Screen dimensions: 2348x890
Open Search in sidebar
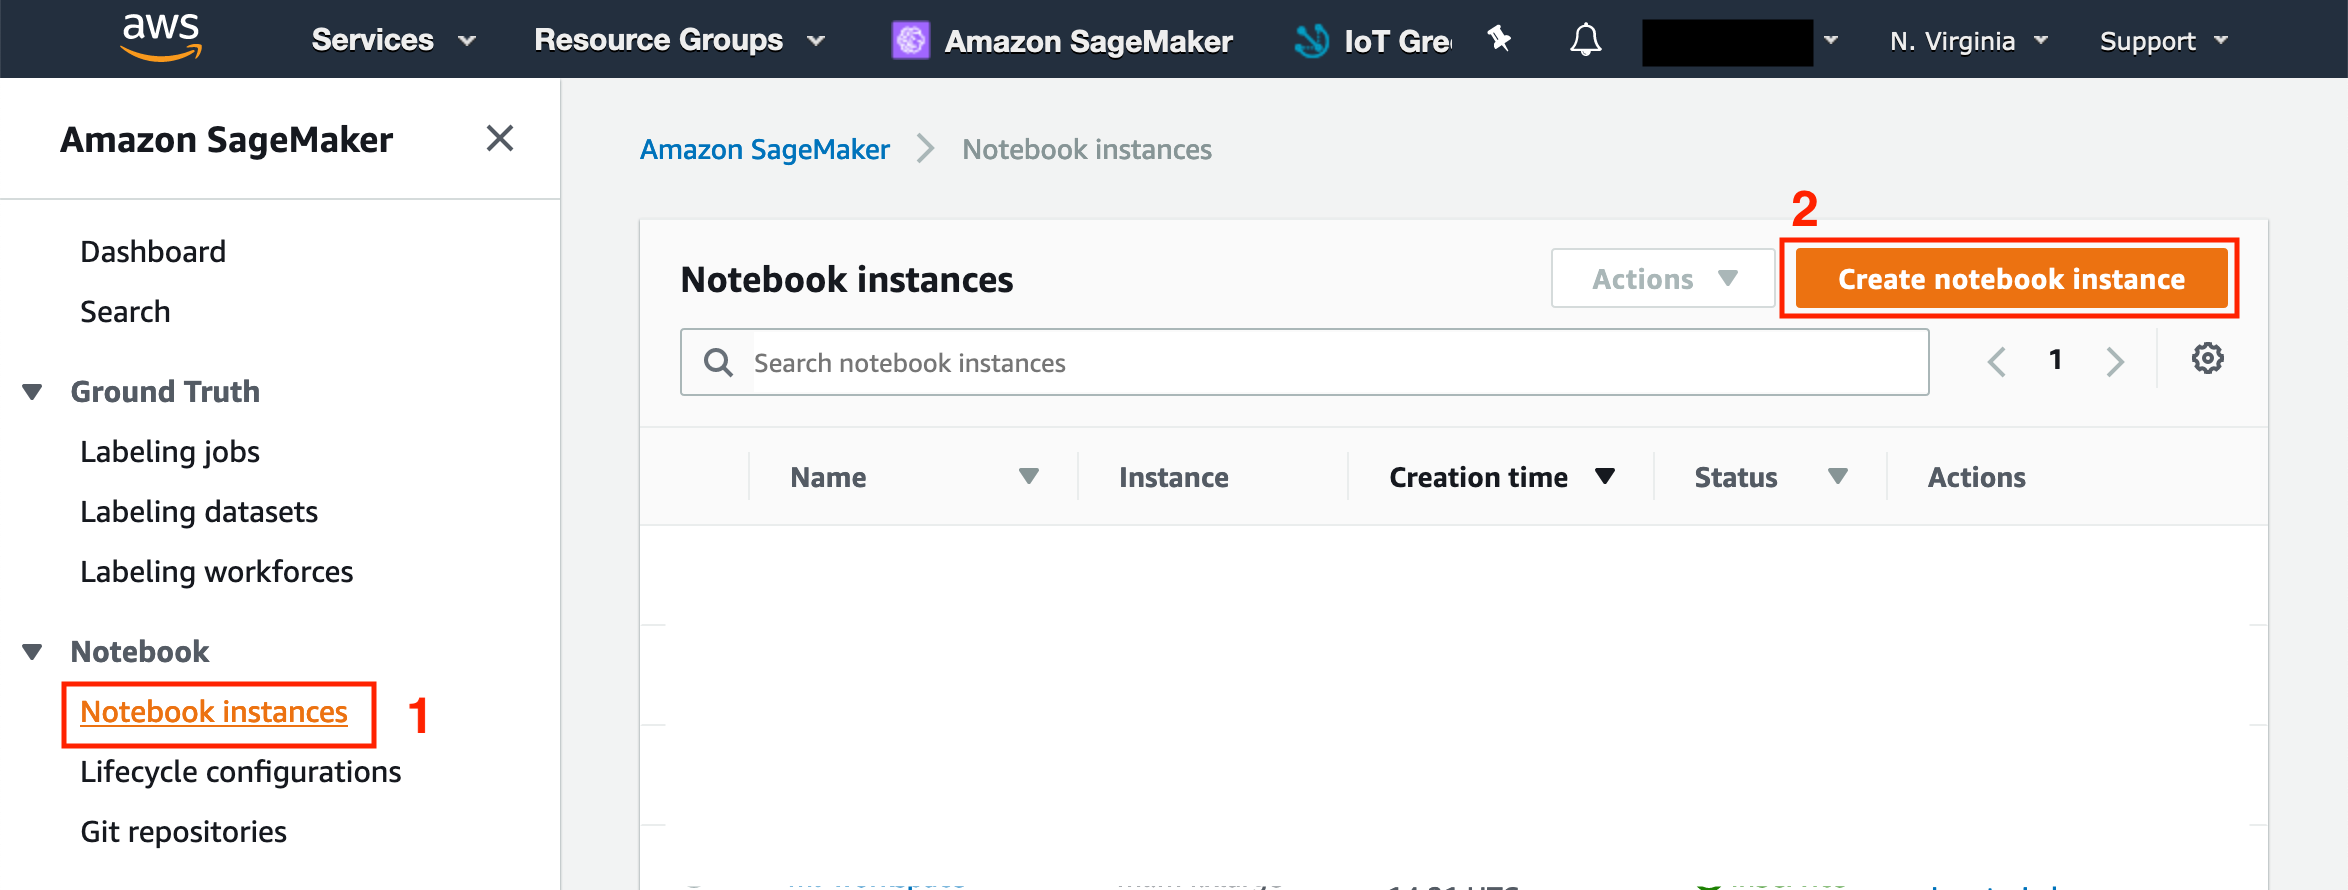125,311
